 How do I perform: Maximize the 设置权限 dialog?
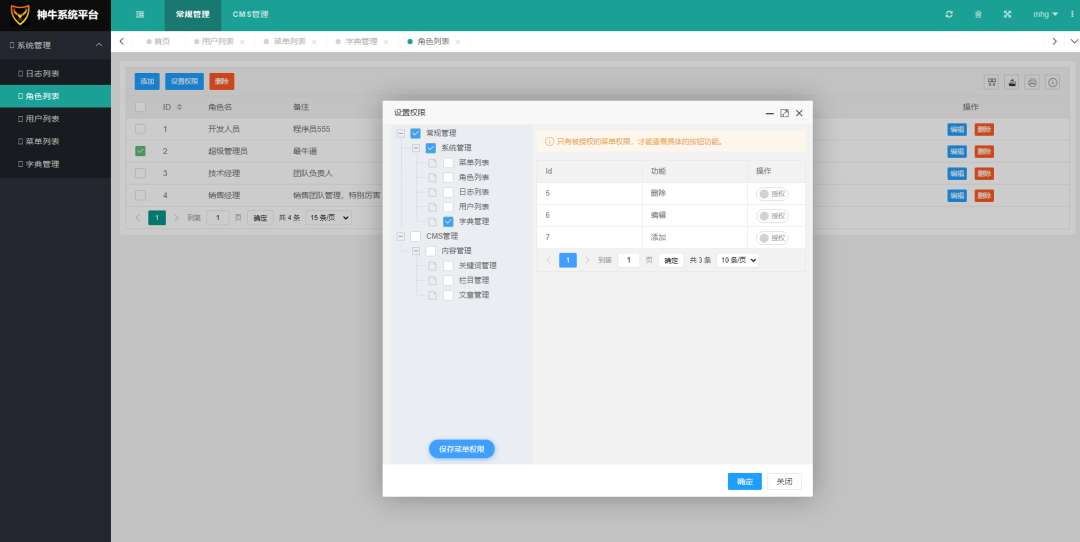point(784,113)
